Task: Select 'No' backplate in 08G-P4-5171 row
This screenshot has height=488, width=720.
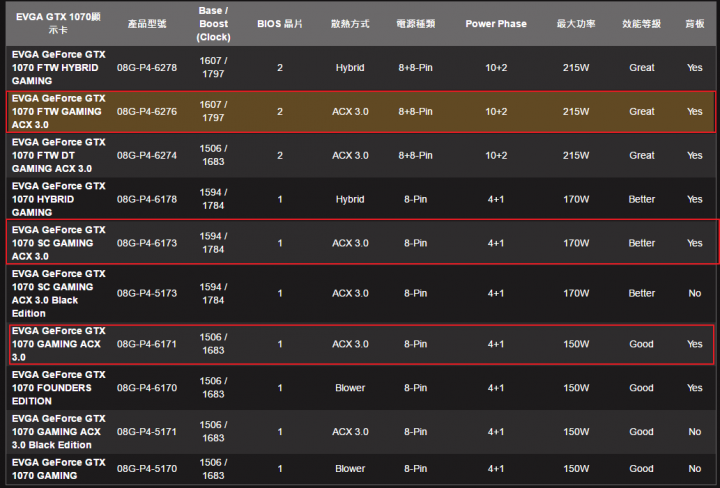Action: 695,432
